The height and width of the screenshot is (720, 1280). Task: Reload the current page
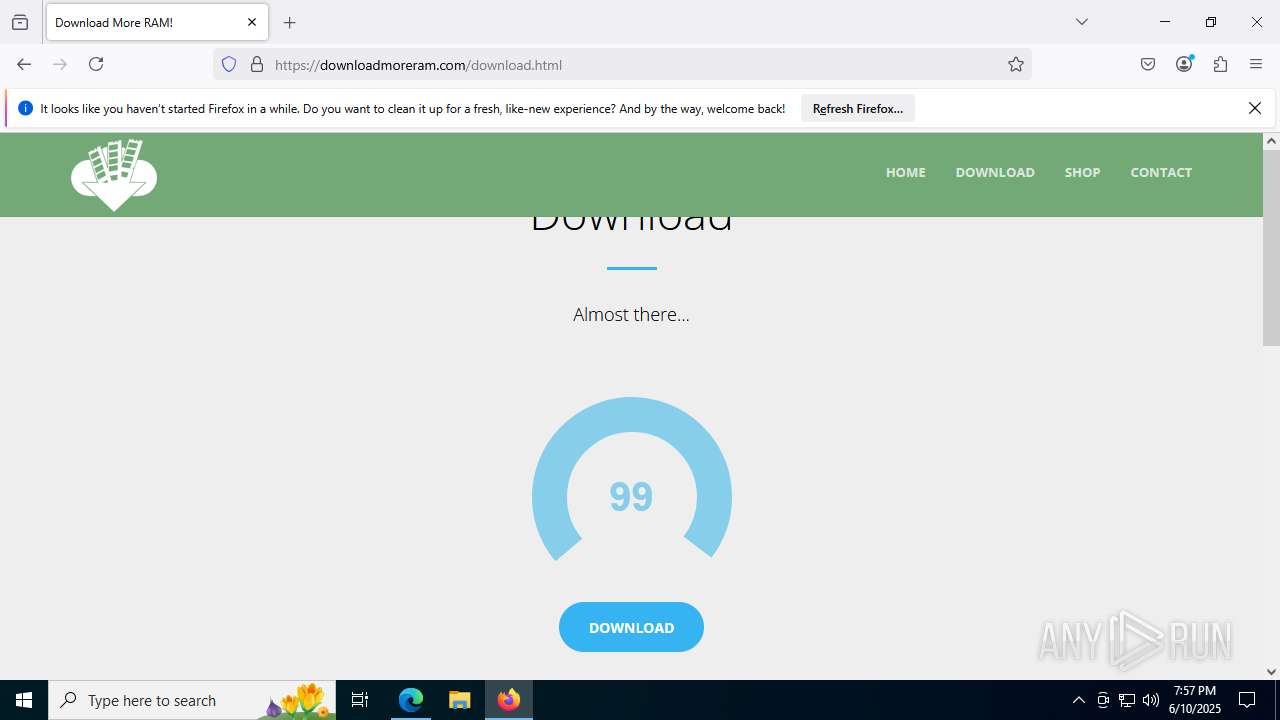(x=96, y=64)
